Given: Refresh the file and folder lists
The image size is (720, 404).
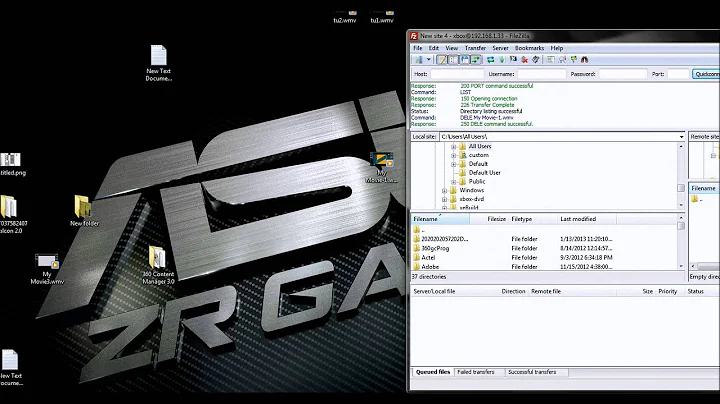Looking at the screenshot, I should [x=490, y=60].
